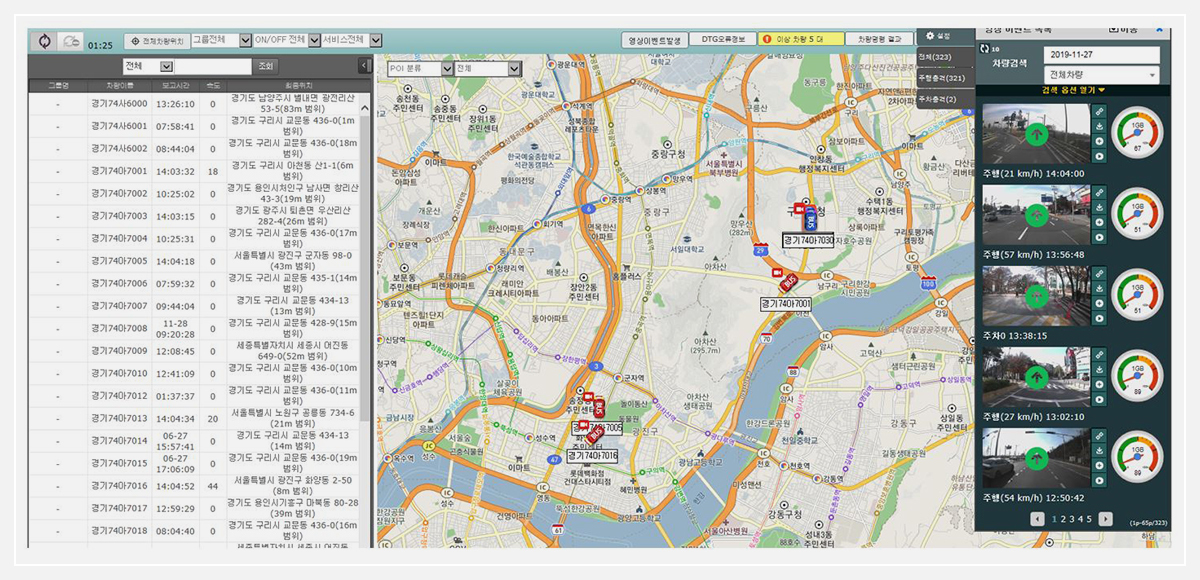Screen dimensions: 1200x580
Task: Open the POI 분류 dropdown on map
Action: click(420, 69)
